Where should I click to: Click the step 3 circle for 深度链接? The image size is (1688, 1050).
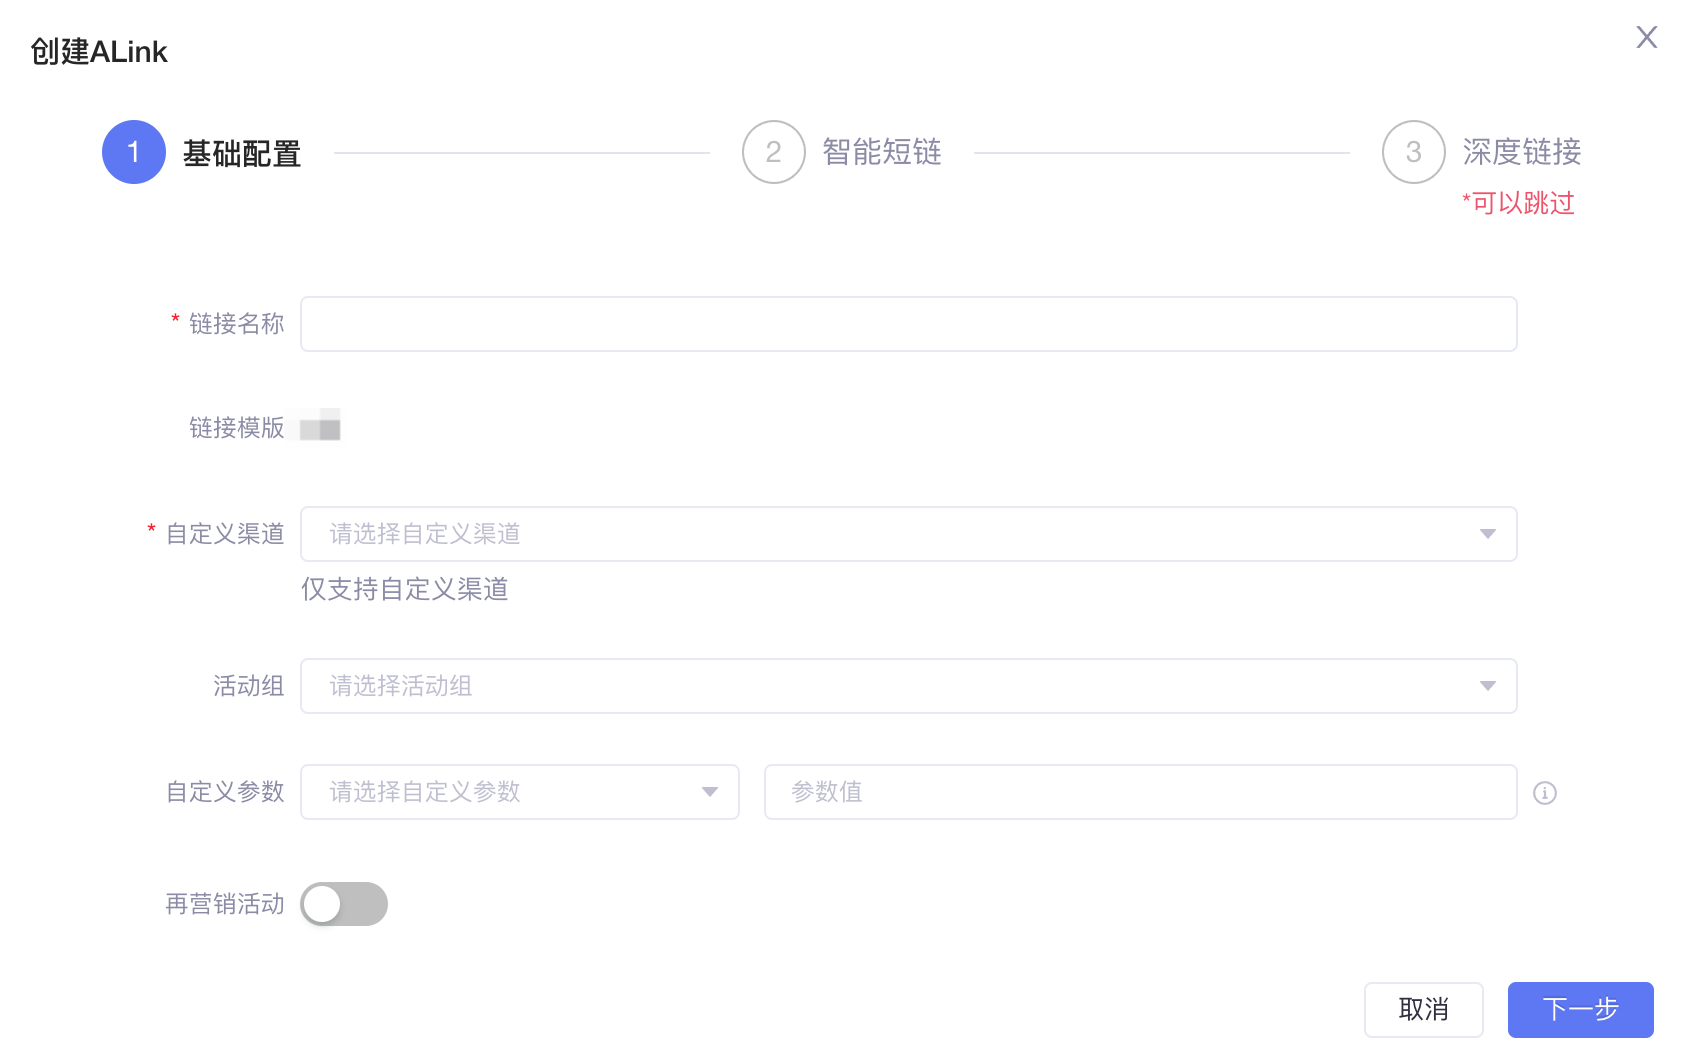coord(1414,152)
